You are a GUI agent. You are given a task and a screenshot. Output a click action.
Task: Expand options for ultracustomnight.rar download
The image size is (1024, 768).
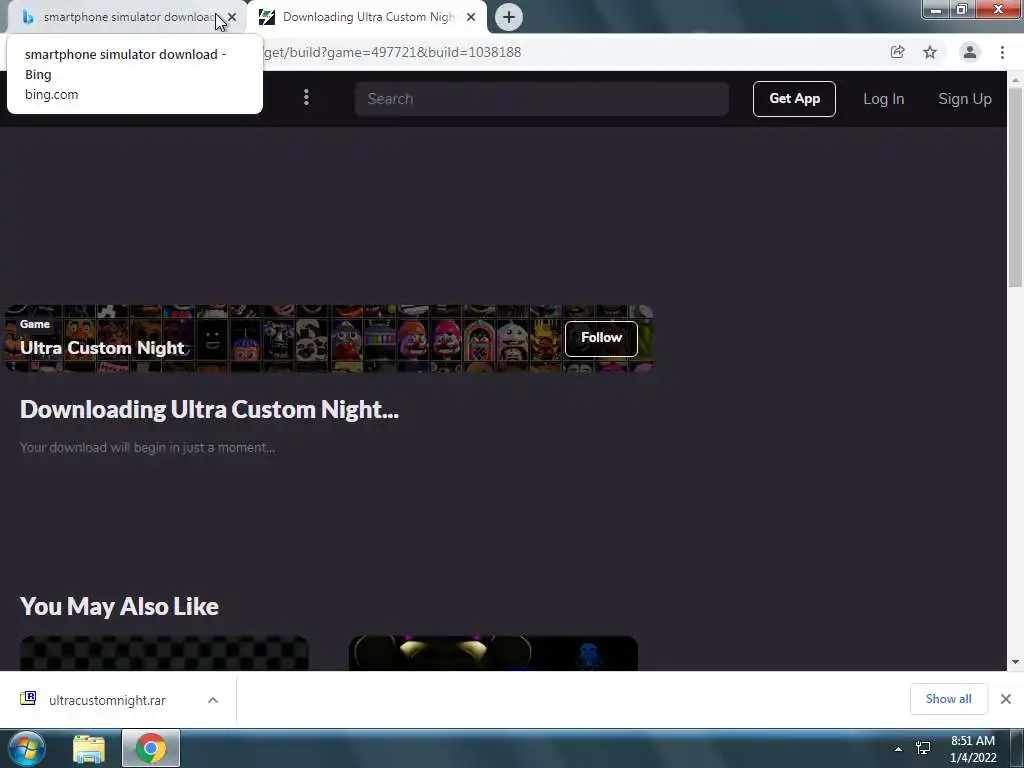pos(213,700)
